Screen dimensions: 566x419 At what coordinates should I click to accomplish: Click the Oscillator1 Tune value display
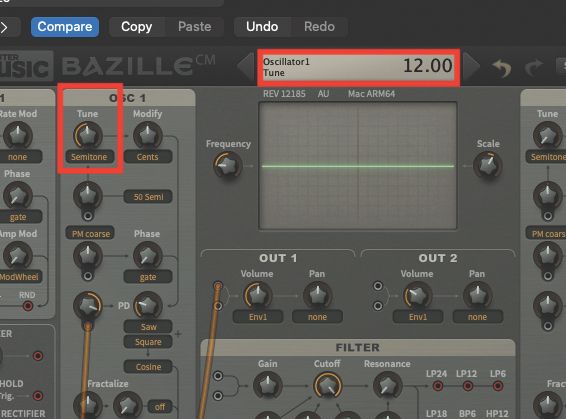click(358, 67)
